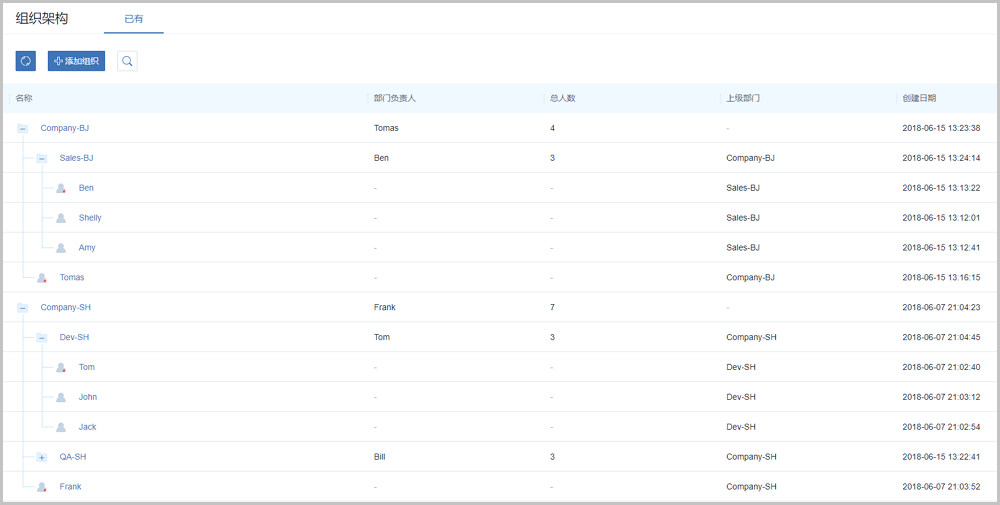This screenshot has height=505, width=1000.
Task: Open the search magnifier icon
Action: 127,61
